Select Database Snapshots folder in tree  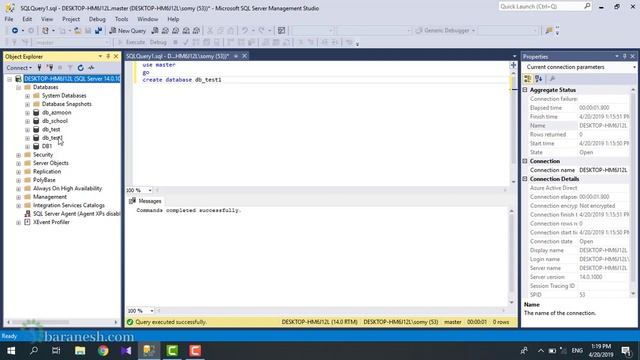pos(67,104)
